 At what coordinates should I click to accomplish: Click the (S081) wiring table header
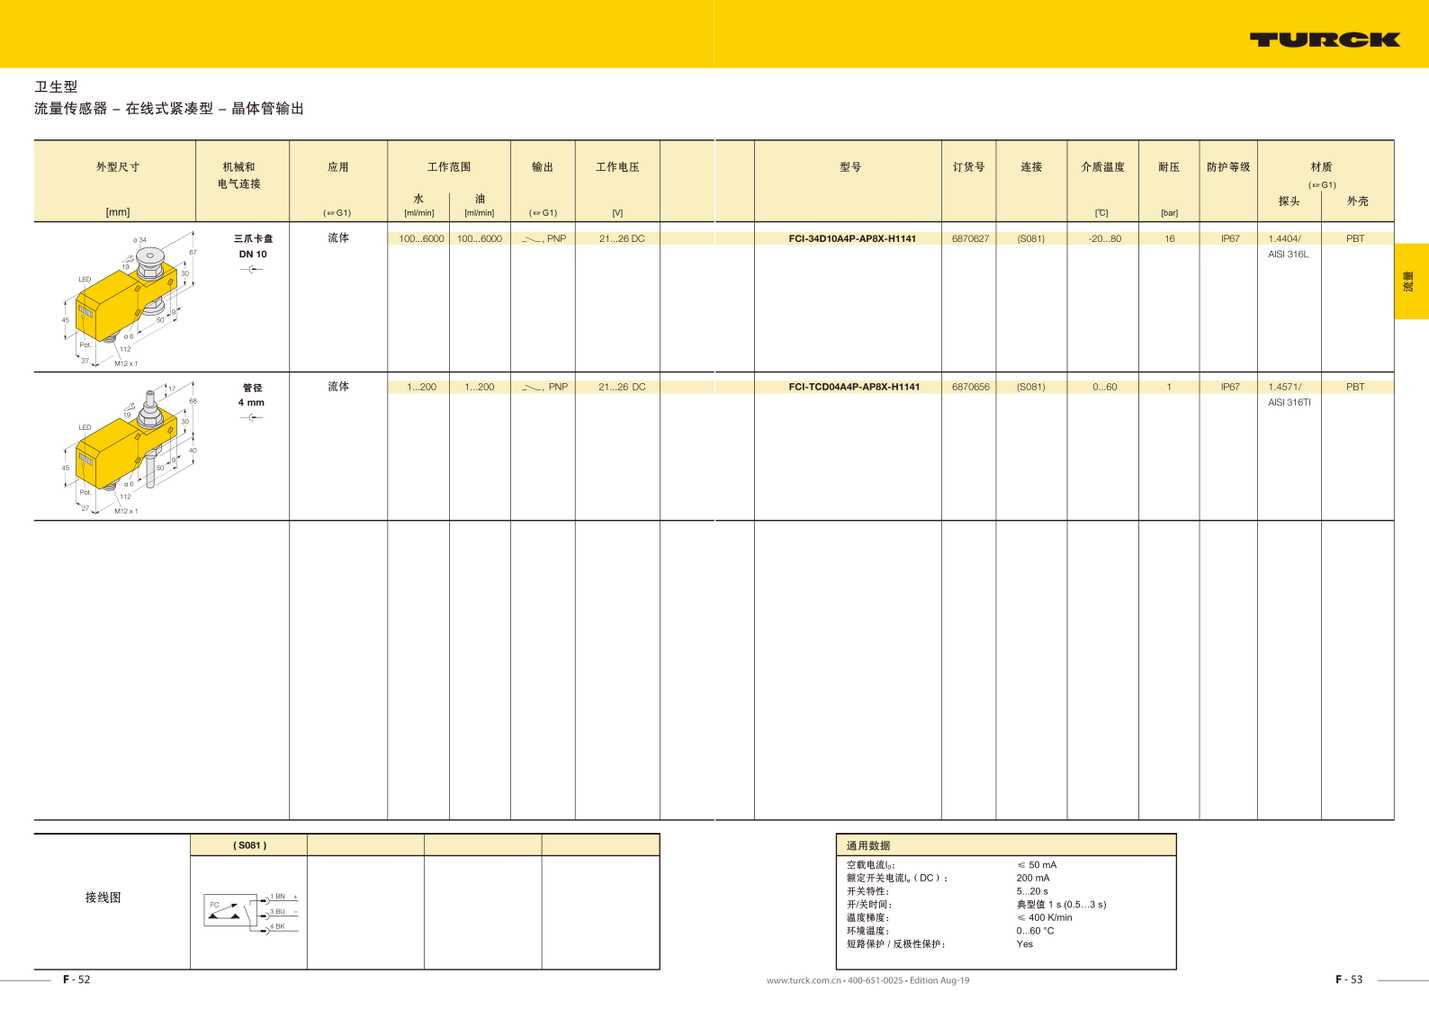pyautogui.click(x=250, y=845)
